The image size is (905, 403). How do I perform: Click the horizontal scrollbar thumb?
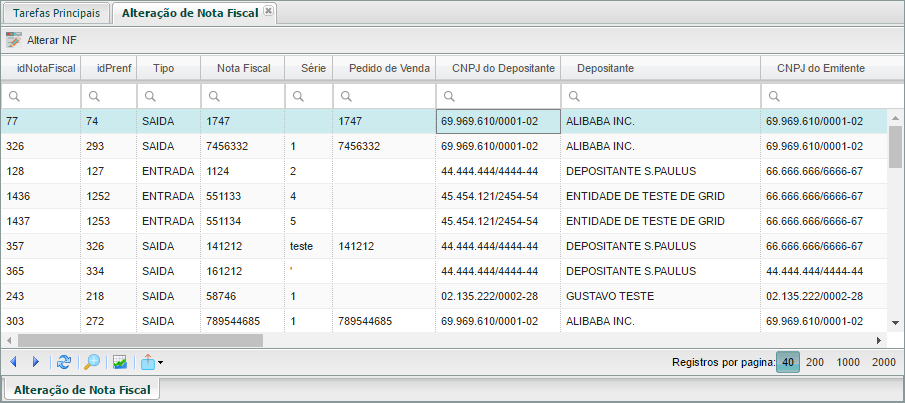140,340
